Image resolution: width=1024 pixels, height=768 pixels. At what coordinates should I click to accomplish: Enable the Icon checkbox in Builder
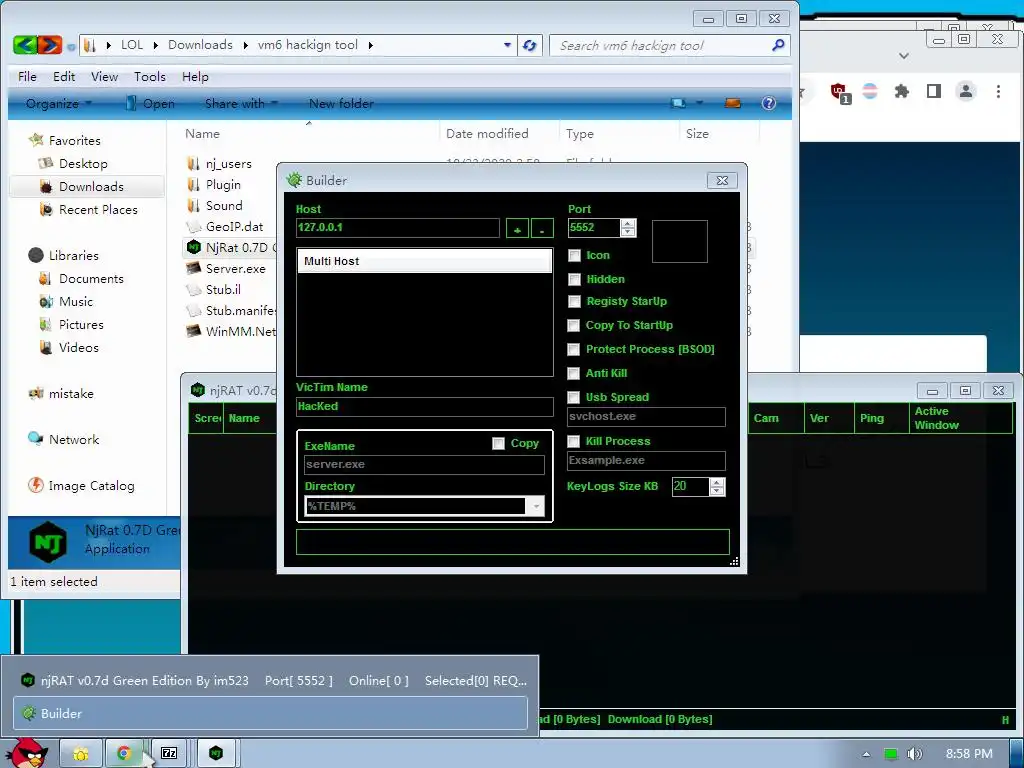click(x=574, y=255)
